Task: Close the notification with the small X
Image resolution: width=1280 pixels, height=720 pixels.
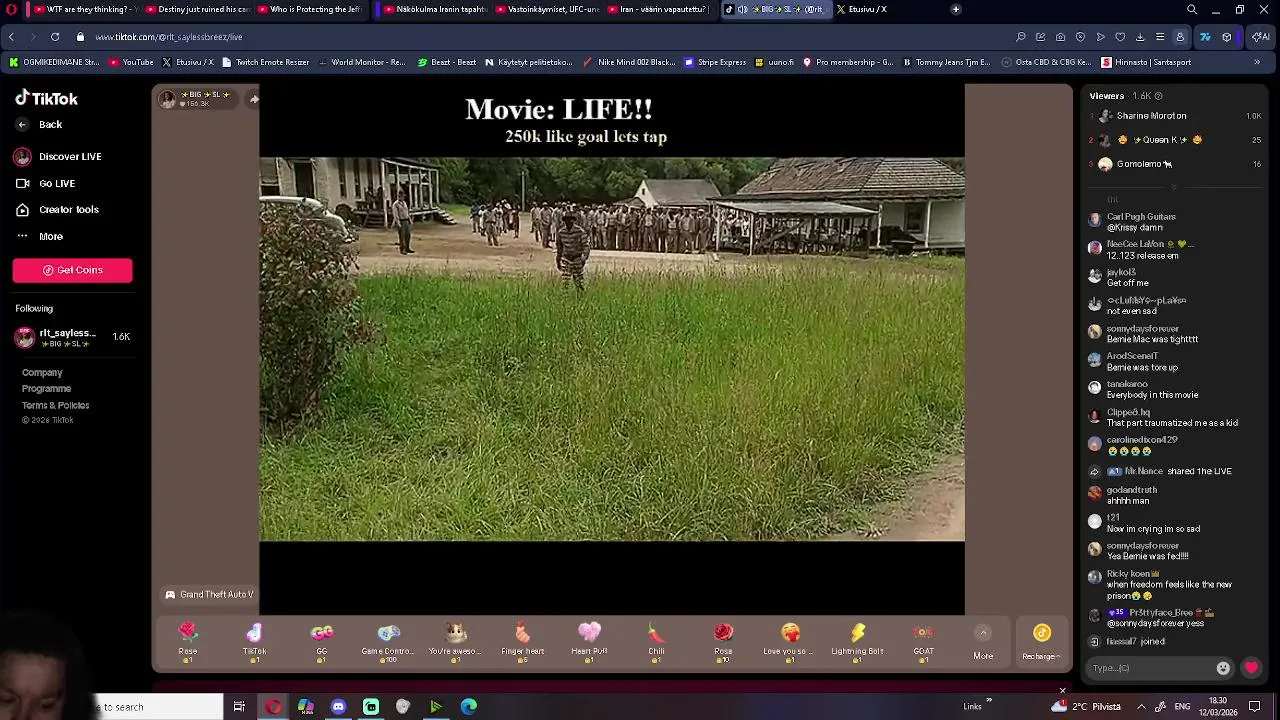Action: coord(1062,690)
